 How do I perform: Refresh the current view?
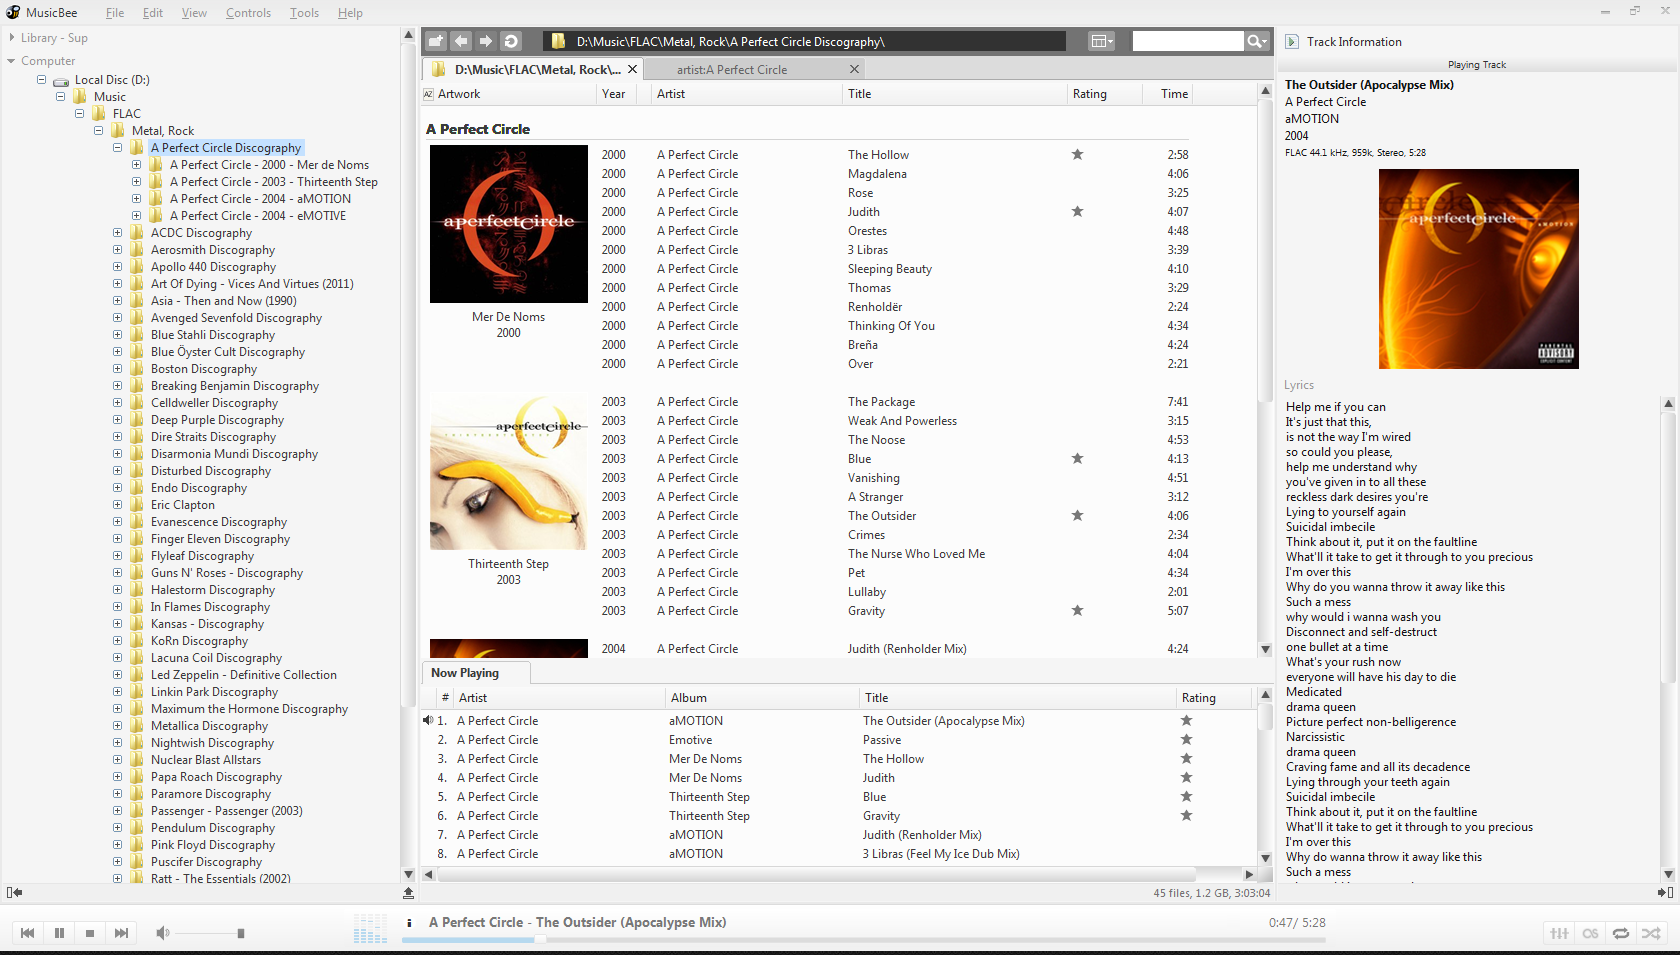[511, 41]
